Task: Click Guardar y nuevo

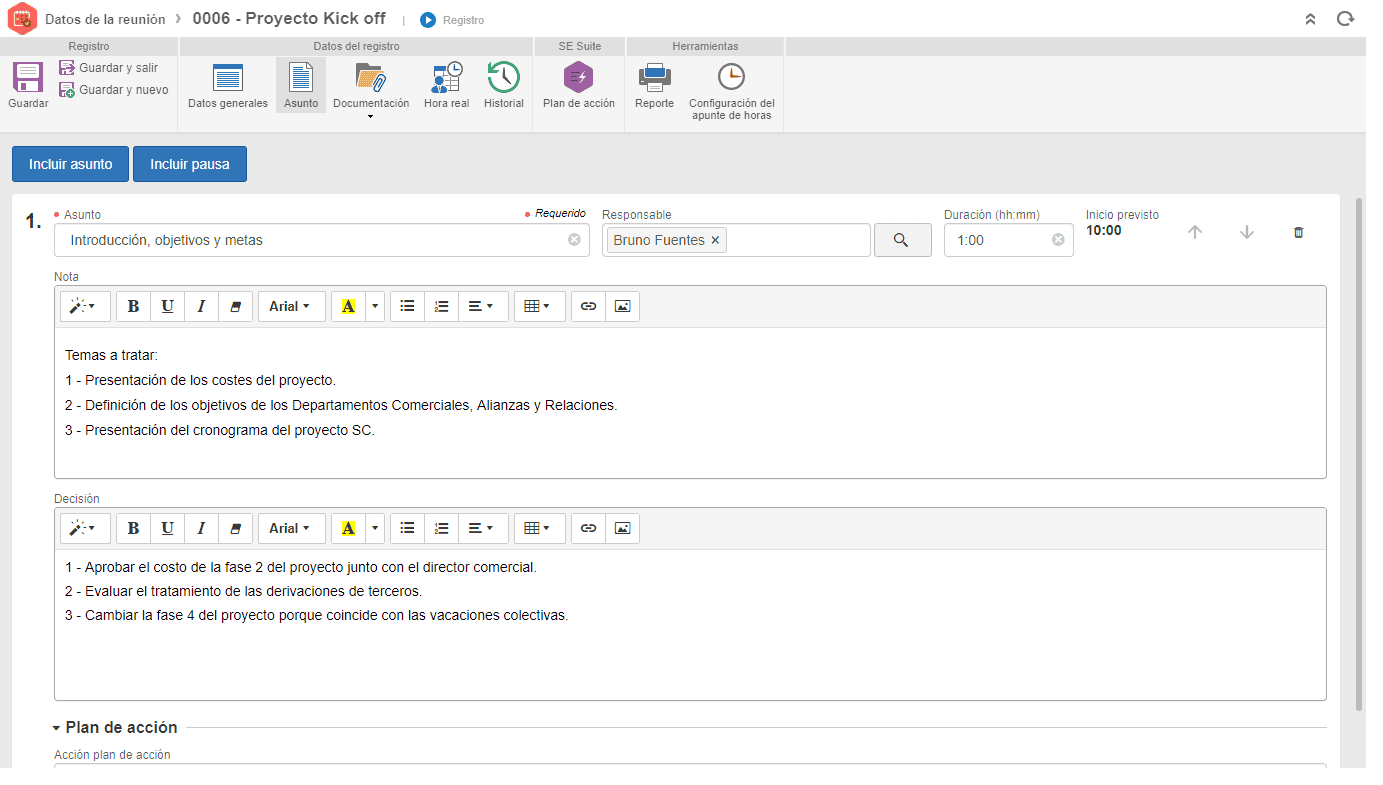Action: click(x=113, y=90)
